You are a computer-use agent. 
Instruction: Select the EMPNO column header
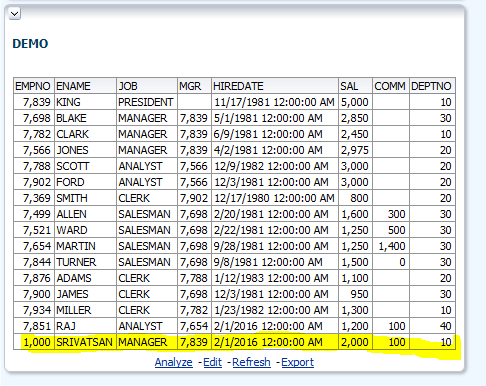pyautogui.click(x=34, y=86)
